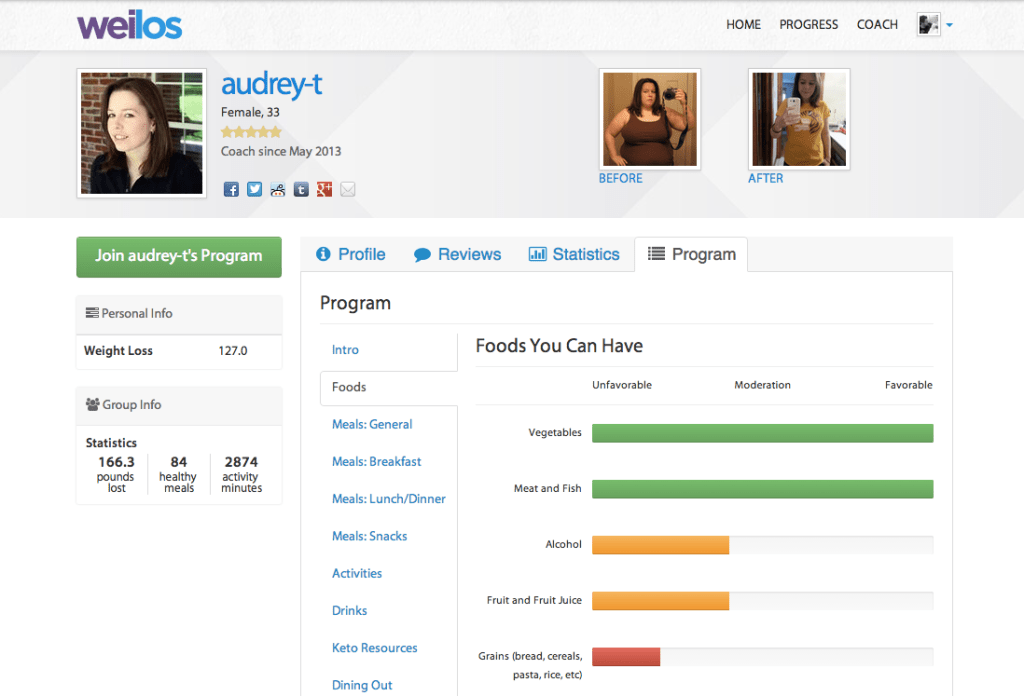Open Meals: Lunch/Dinner section
The width and height of the screenshot is (1024, 696).
click(389, 499)
